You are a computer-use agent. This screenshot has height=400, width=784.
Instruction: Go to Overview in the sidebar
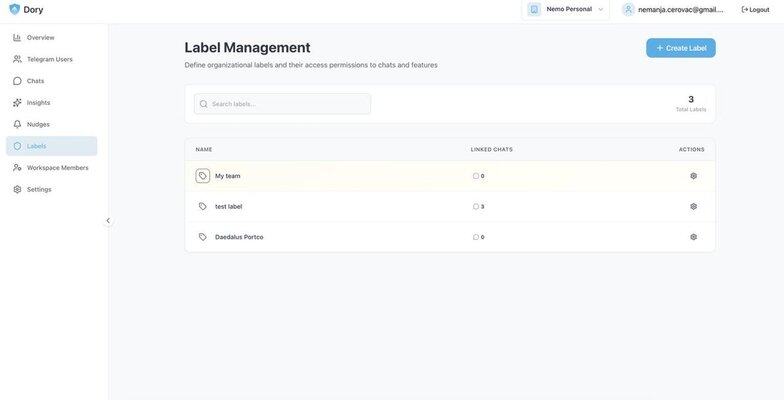pyautogui.click(x=41, y=37)
